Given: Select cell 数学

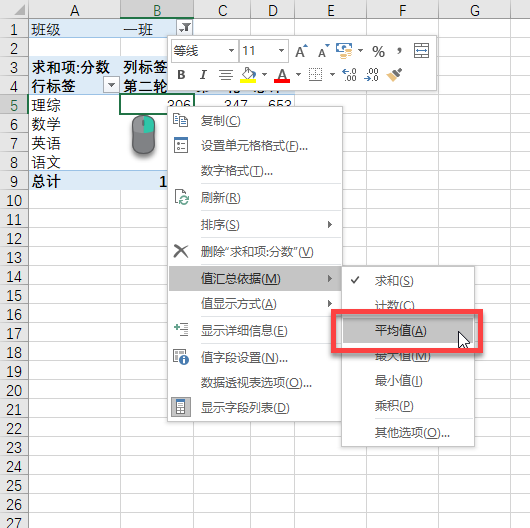Looking at the screenshot, I should tap(74, 124).
